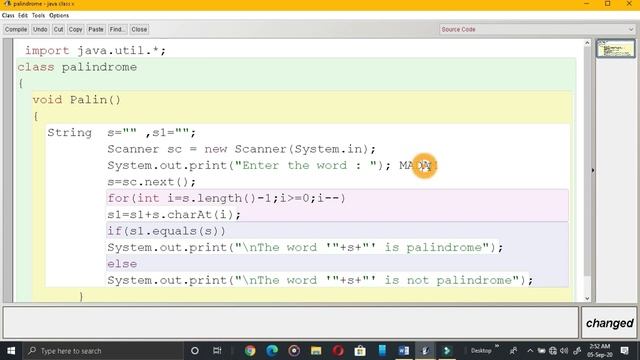Viewport: 640px width, 360px height.
Task: Launch Opera browser from the taskbar
Action: pyautogui.click(x=338, y=351)
